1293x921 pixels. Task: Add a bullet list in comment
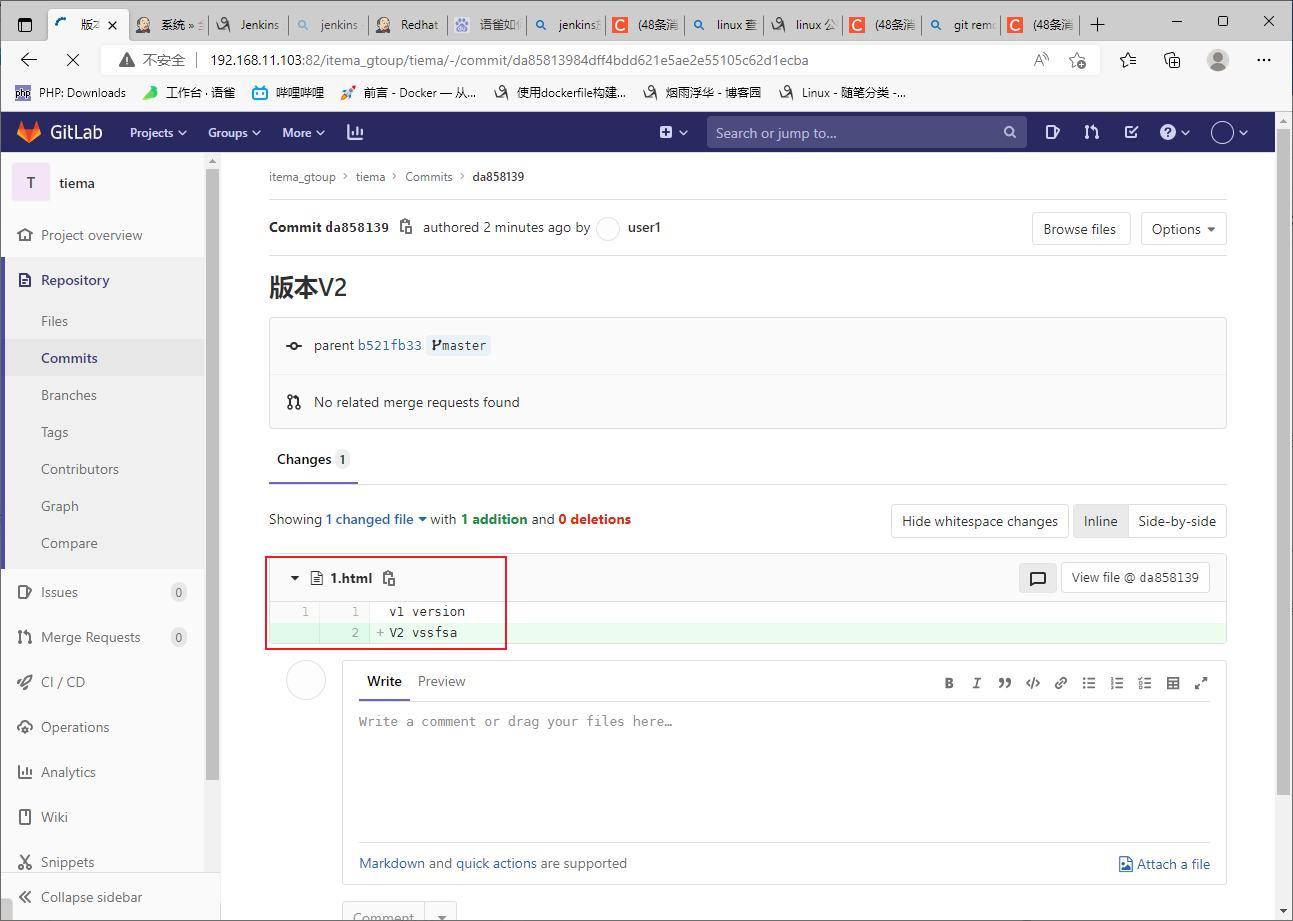1089,684
